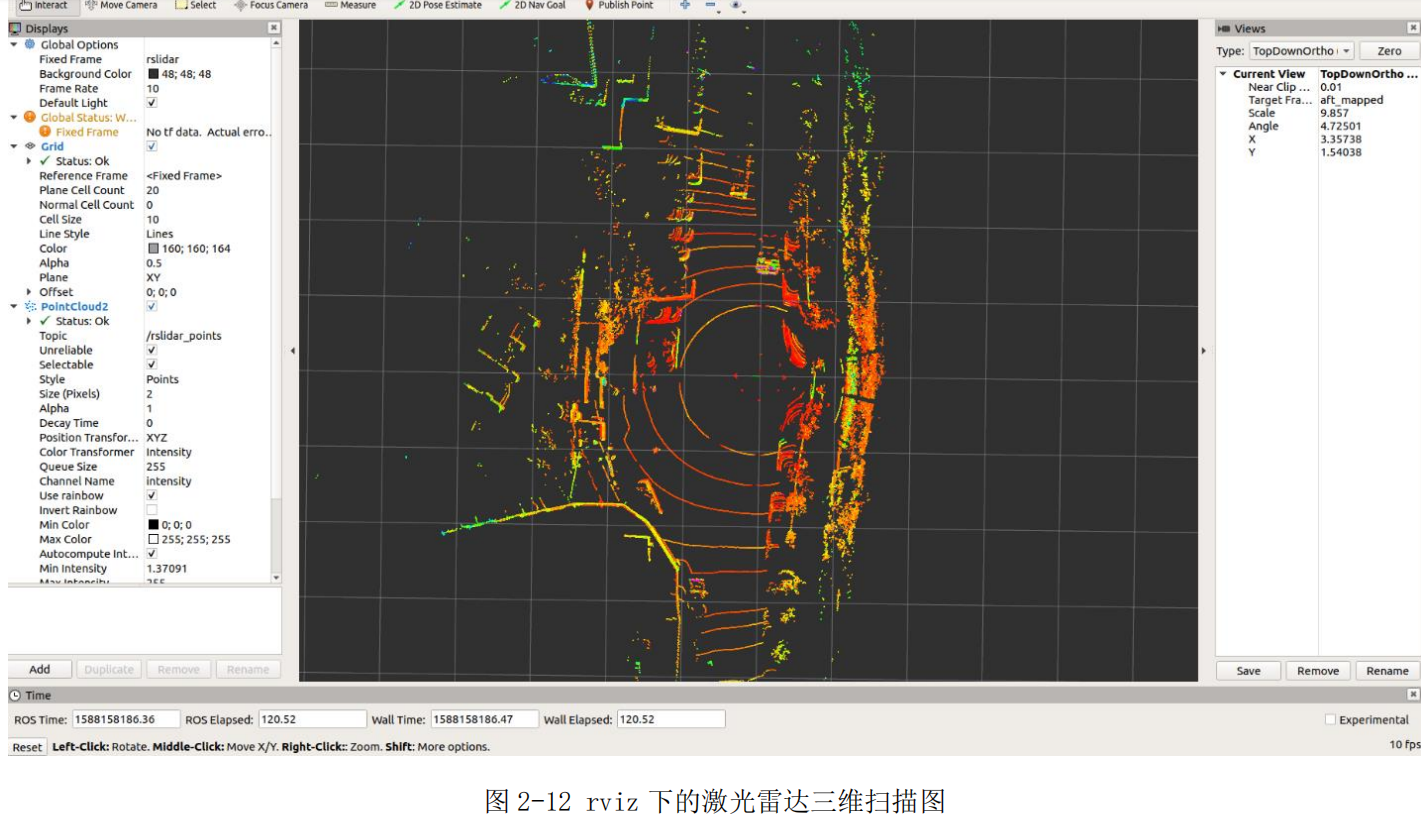Click the Time panel clock icon

pyautogui.click(x=15, y=695)
